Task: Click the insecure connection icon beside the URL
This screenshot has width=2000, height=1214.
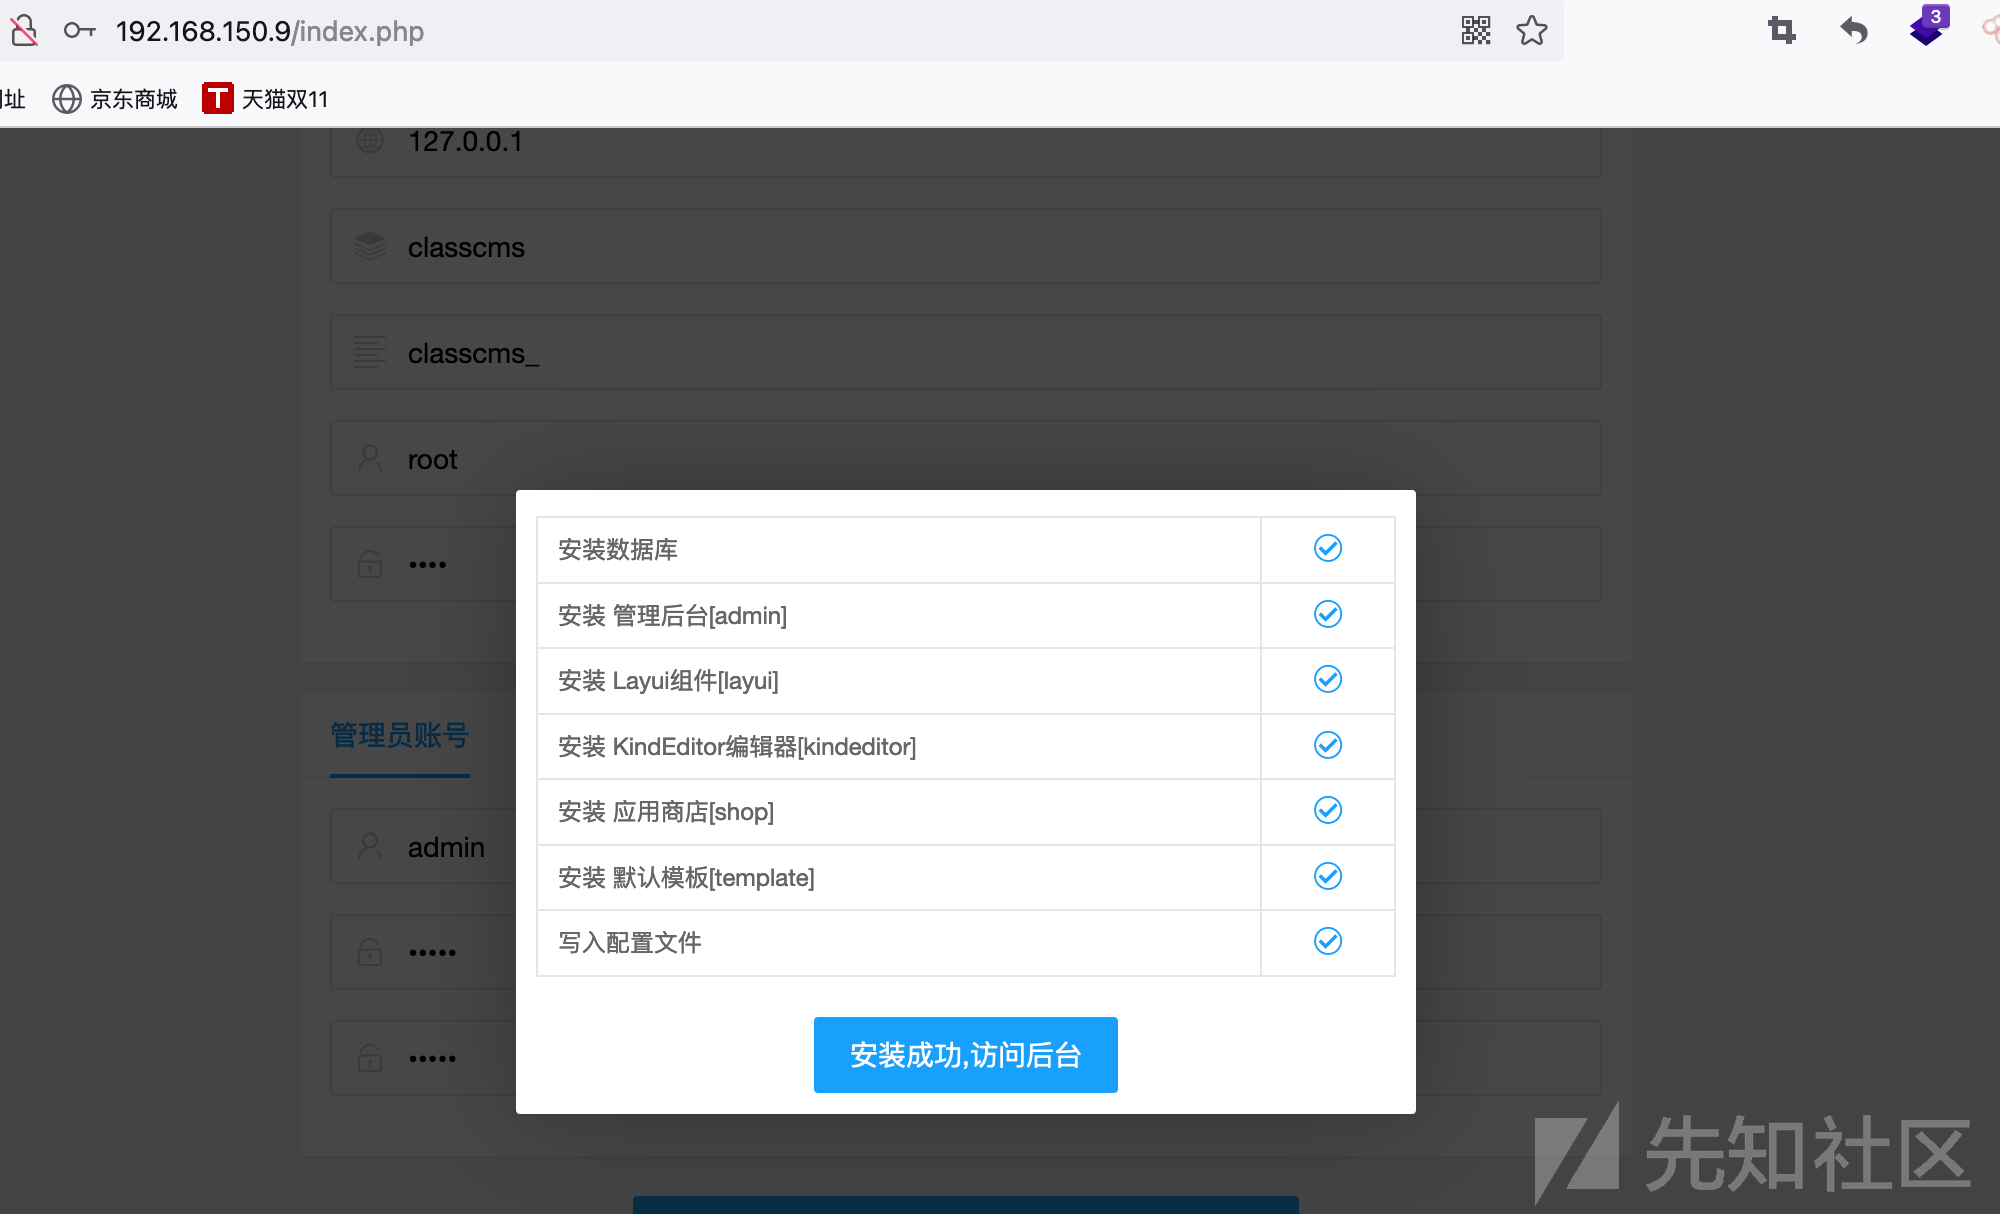Action: [24, 31]
